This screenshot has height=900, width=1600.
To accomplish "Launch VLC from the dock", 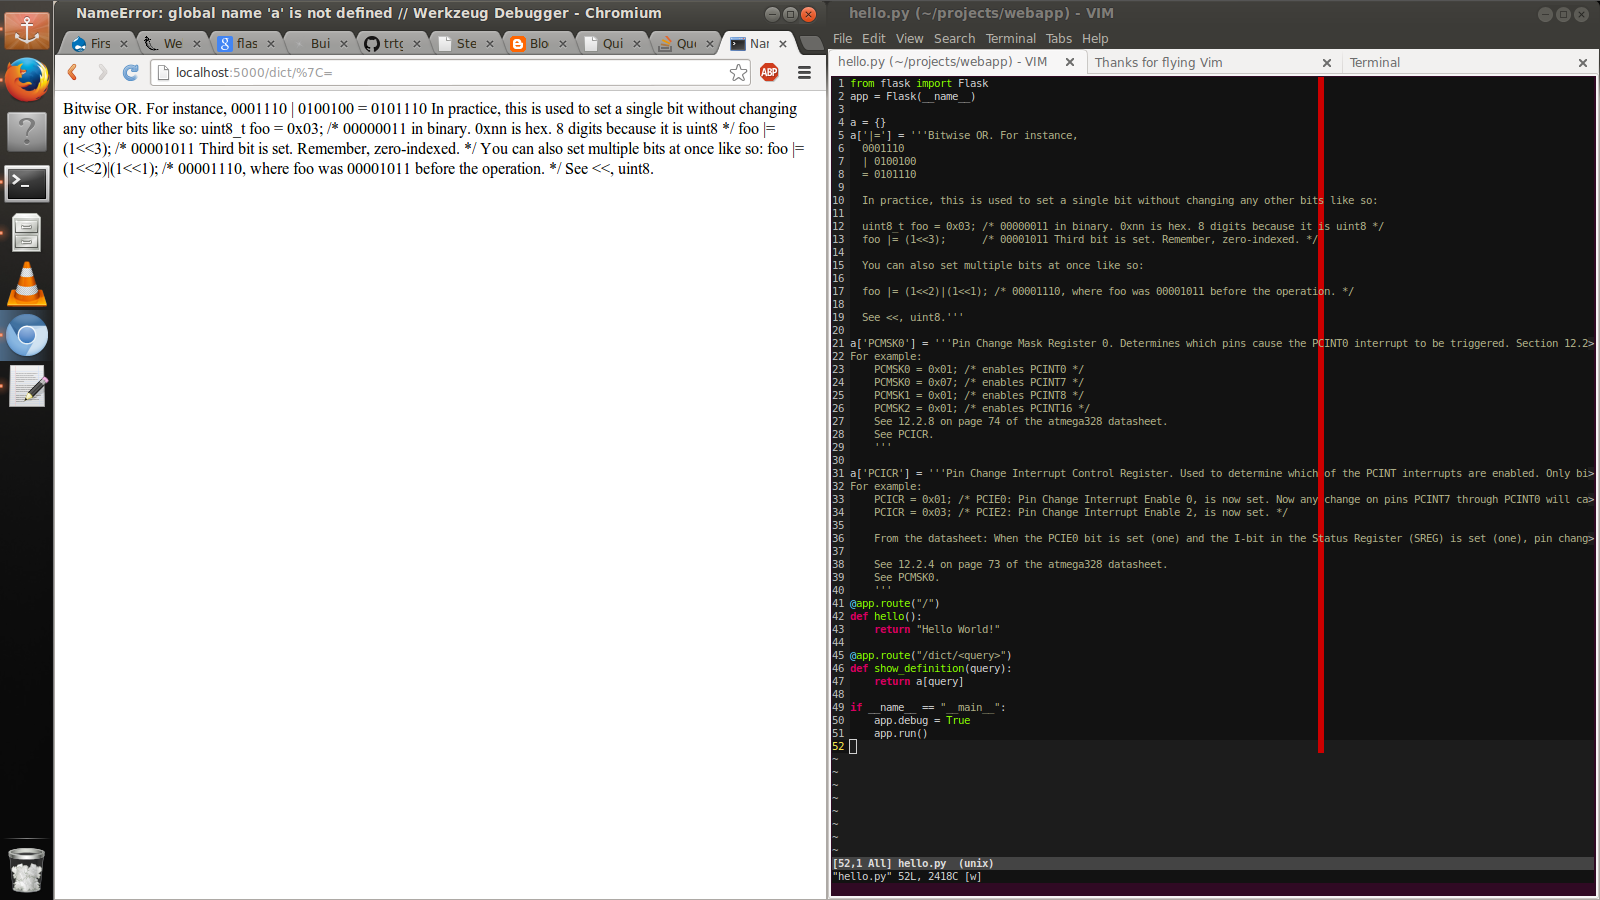I will coord(26,283).
